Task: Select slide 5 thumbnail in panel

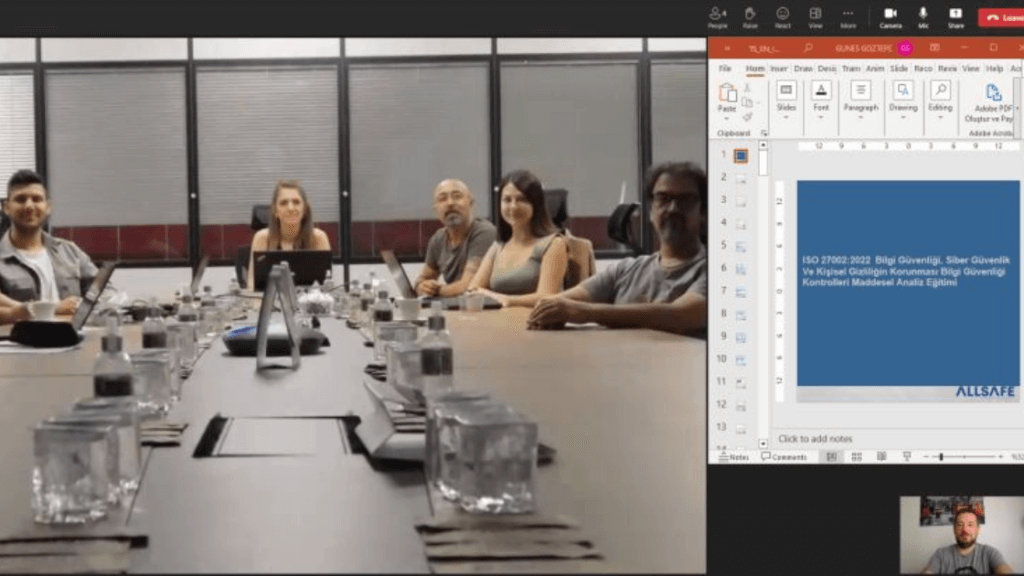Action: pyautogui.click(x=741, y=245)
